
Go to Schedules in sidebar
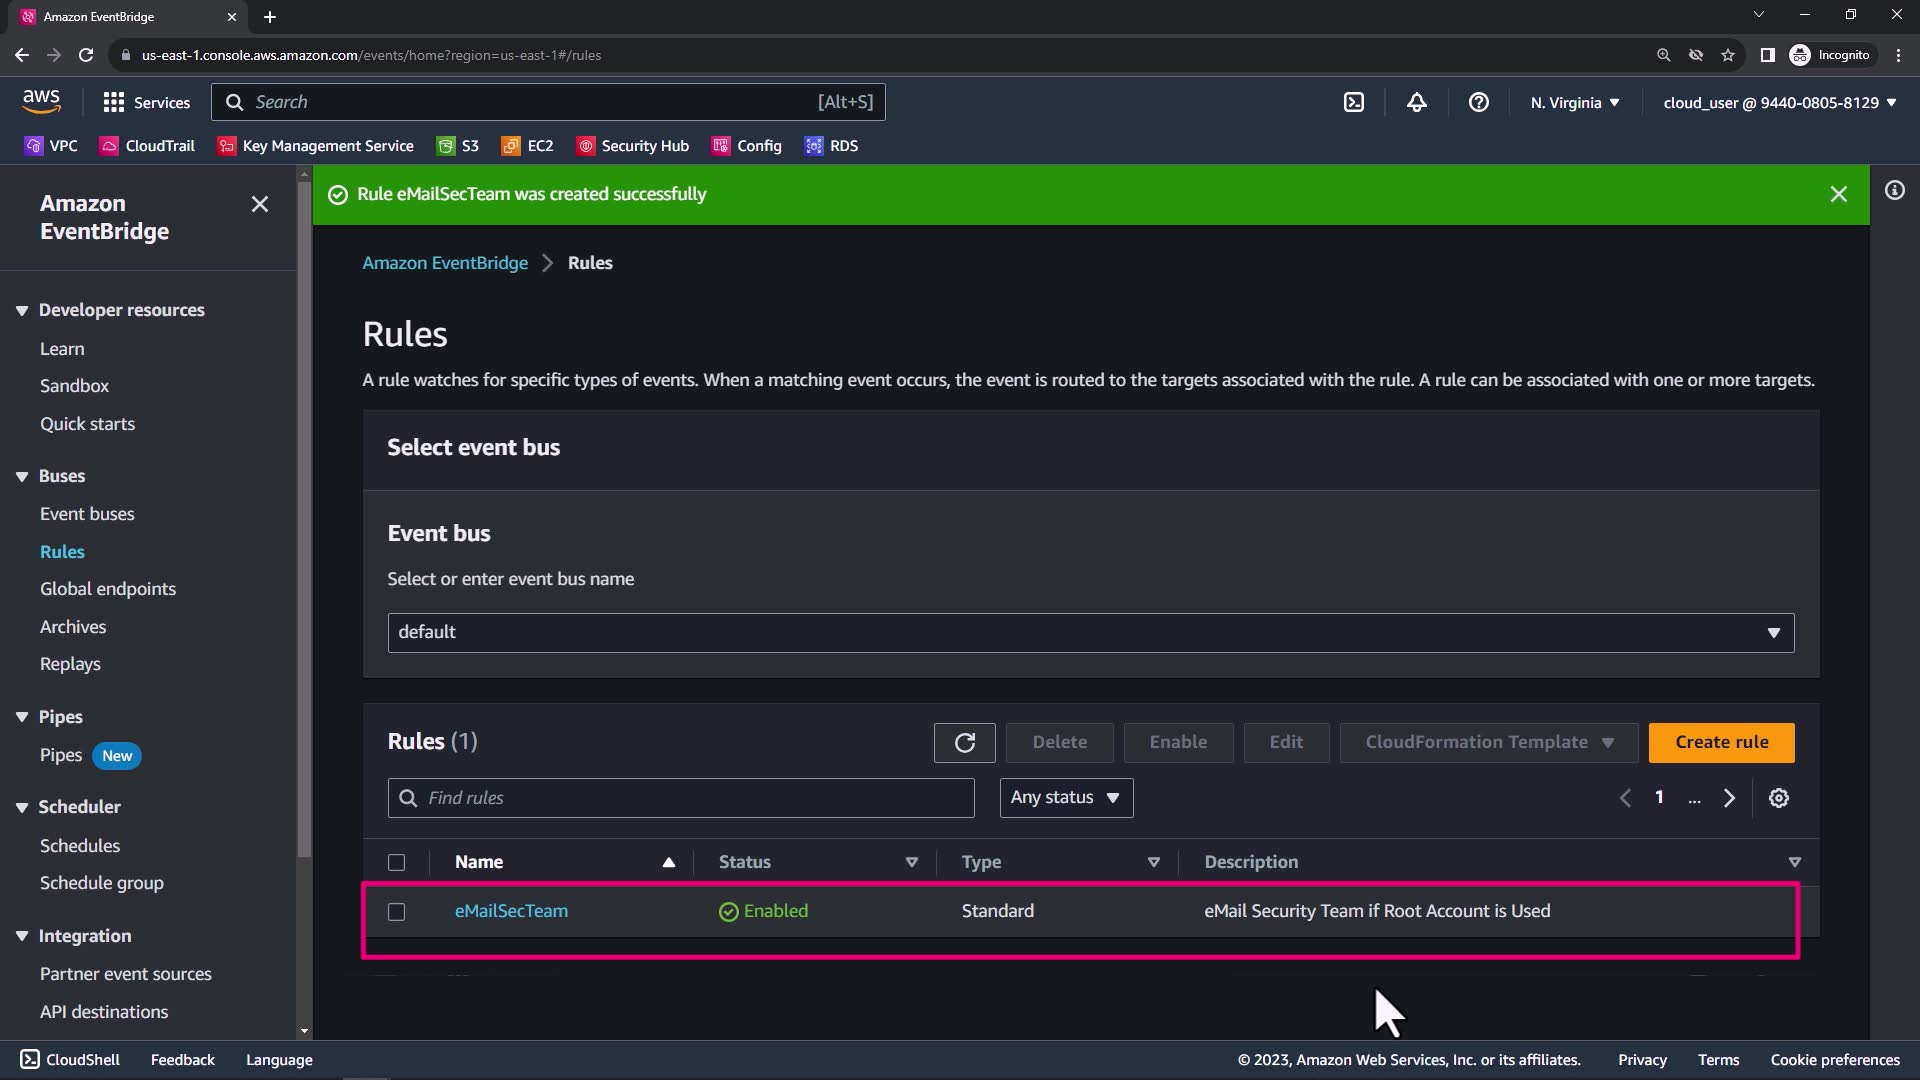[80, 846]
